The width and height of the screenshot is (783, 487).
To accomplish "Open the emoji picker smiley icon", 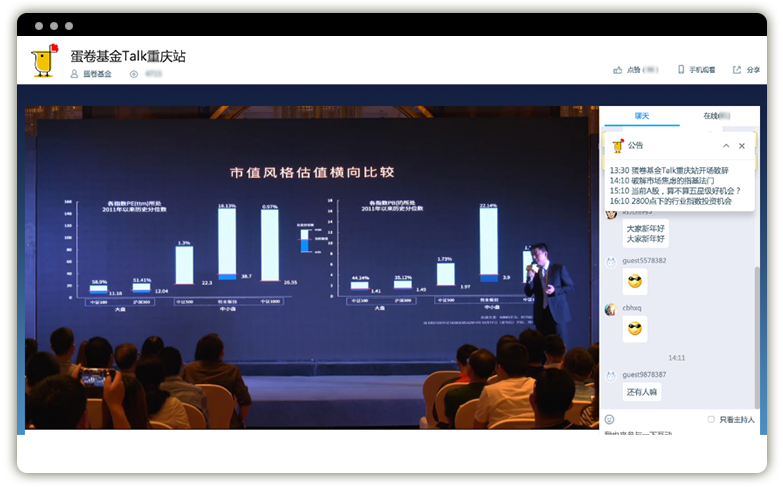I will pos(609,419).
